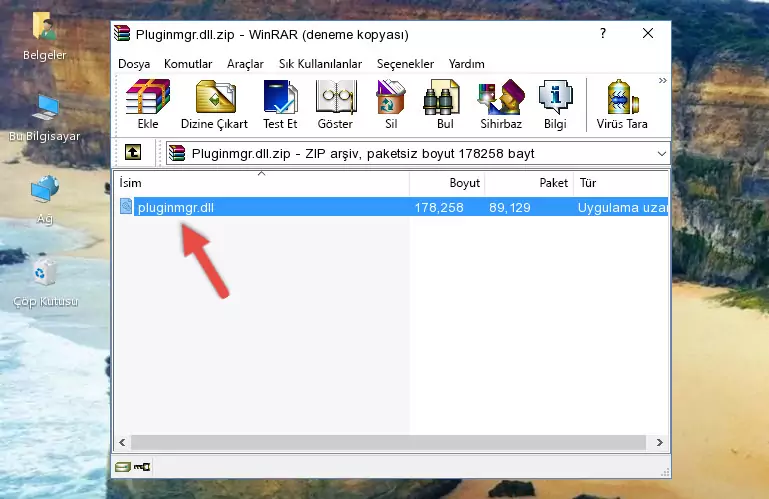Click the disk icon in status bar
This screenshot has height=499, width=769.
pyautogui.click(x=122, y=467)
